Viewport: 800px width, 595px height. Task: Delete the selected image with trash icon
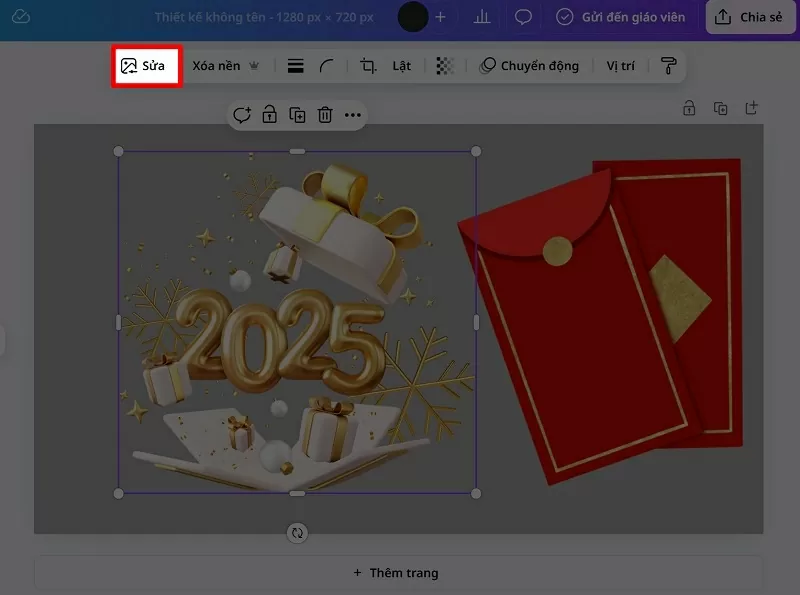325,115
